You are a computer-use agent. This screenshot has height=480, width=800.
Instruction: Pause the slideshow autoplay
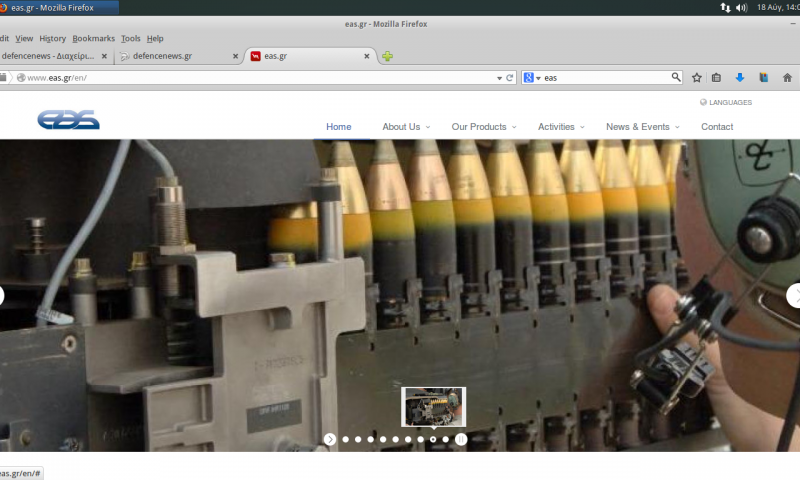coord(461,439)
